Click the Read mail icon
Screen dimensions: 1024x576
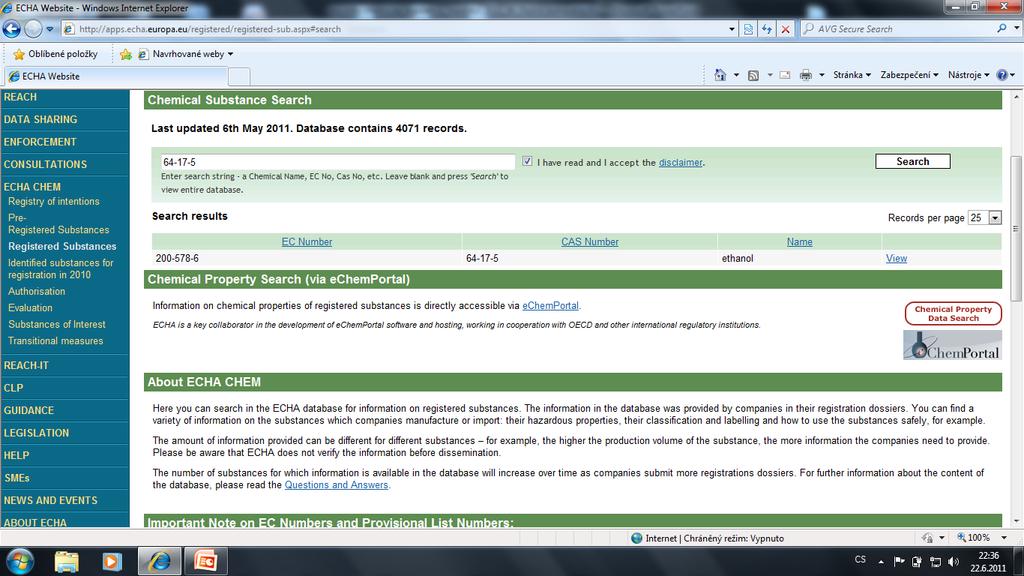[x=785, y=75]
